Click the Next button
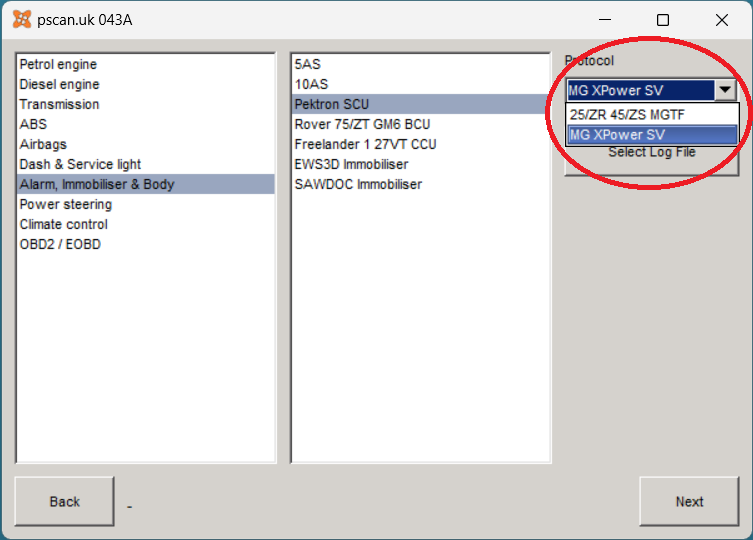The height and width of the screenshot is (540, 753). (689, 502)
